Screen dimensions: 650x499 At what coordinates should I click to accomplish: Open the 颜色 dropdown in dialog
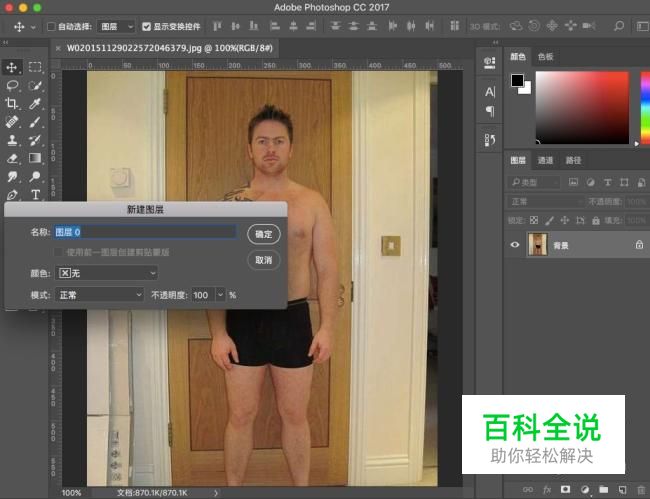[108, 273]
